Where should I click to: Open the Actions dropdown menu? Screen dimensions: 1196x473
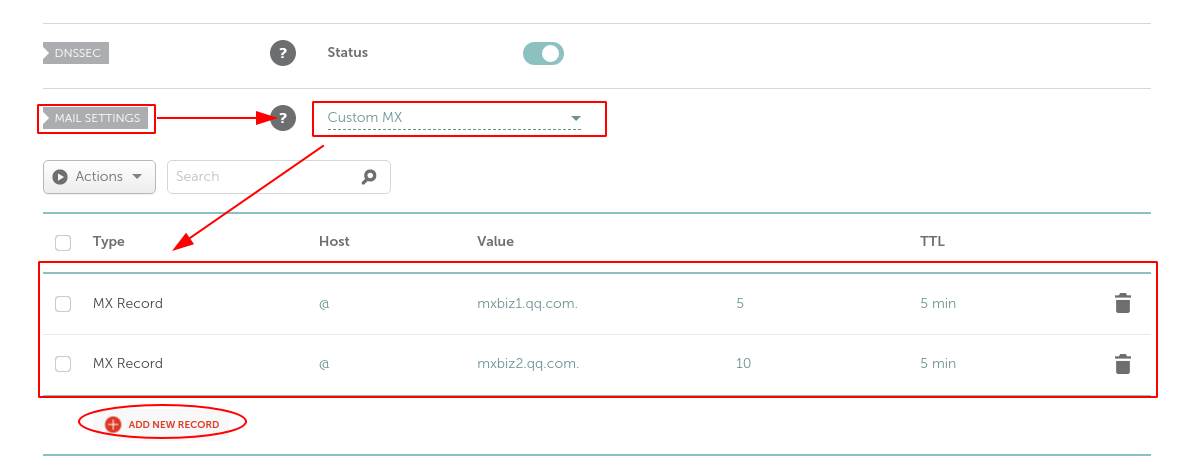click(x=99, y=177)
